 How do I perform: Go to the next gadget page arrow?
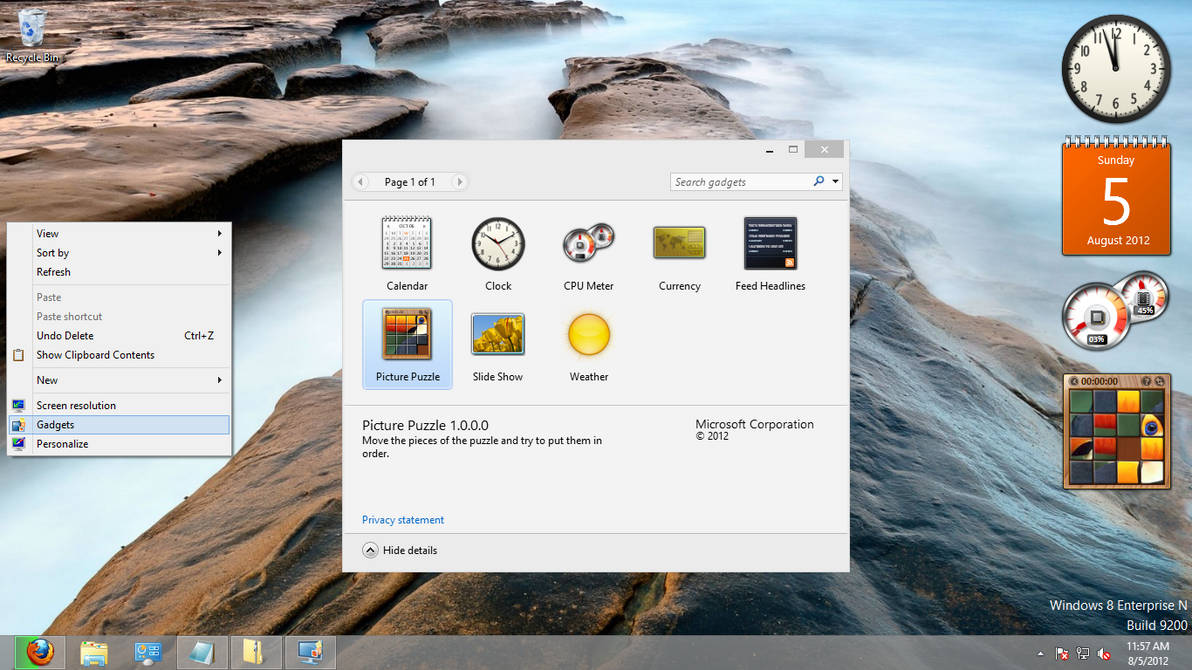pyautogui.click(x=458, y=182)
